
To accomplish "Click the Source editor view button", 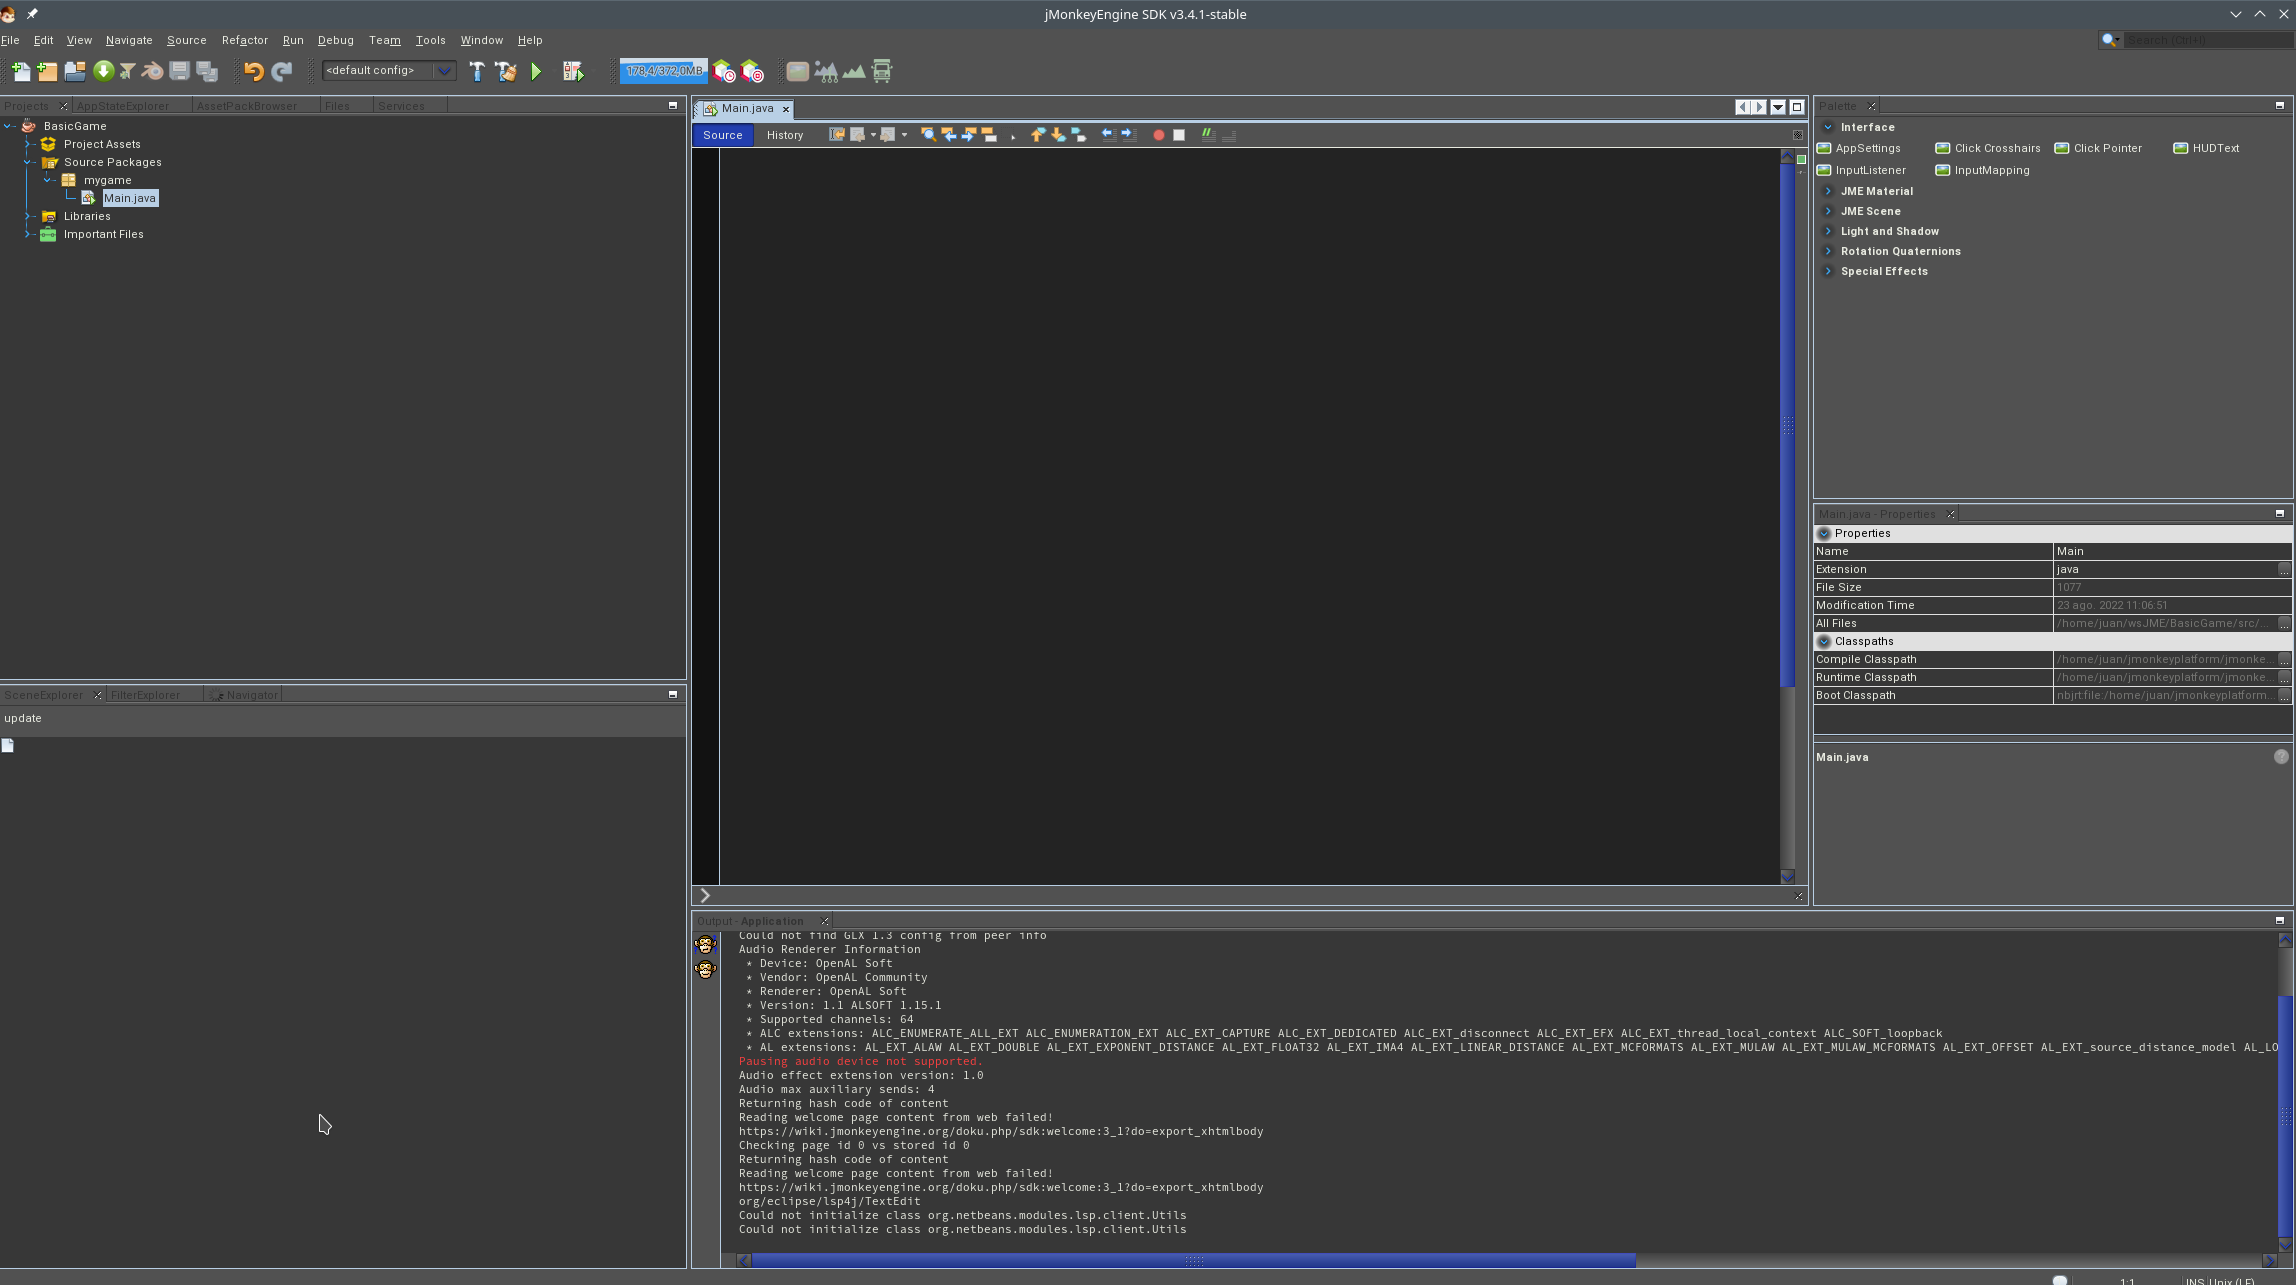I will click(722, 135).
